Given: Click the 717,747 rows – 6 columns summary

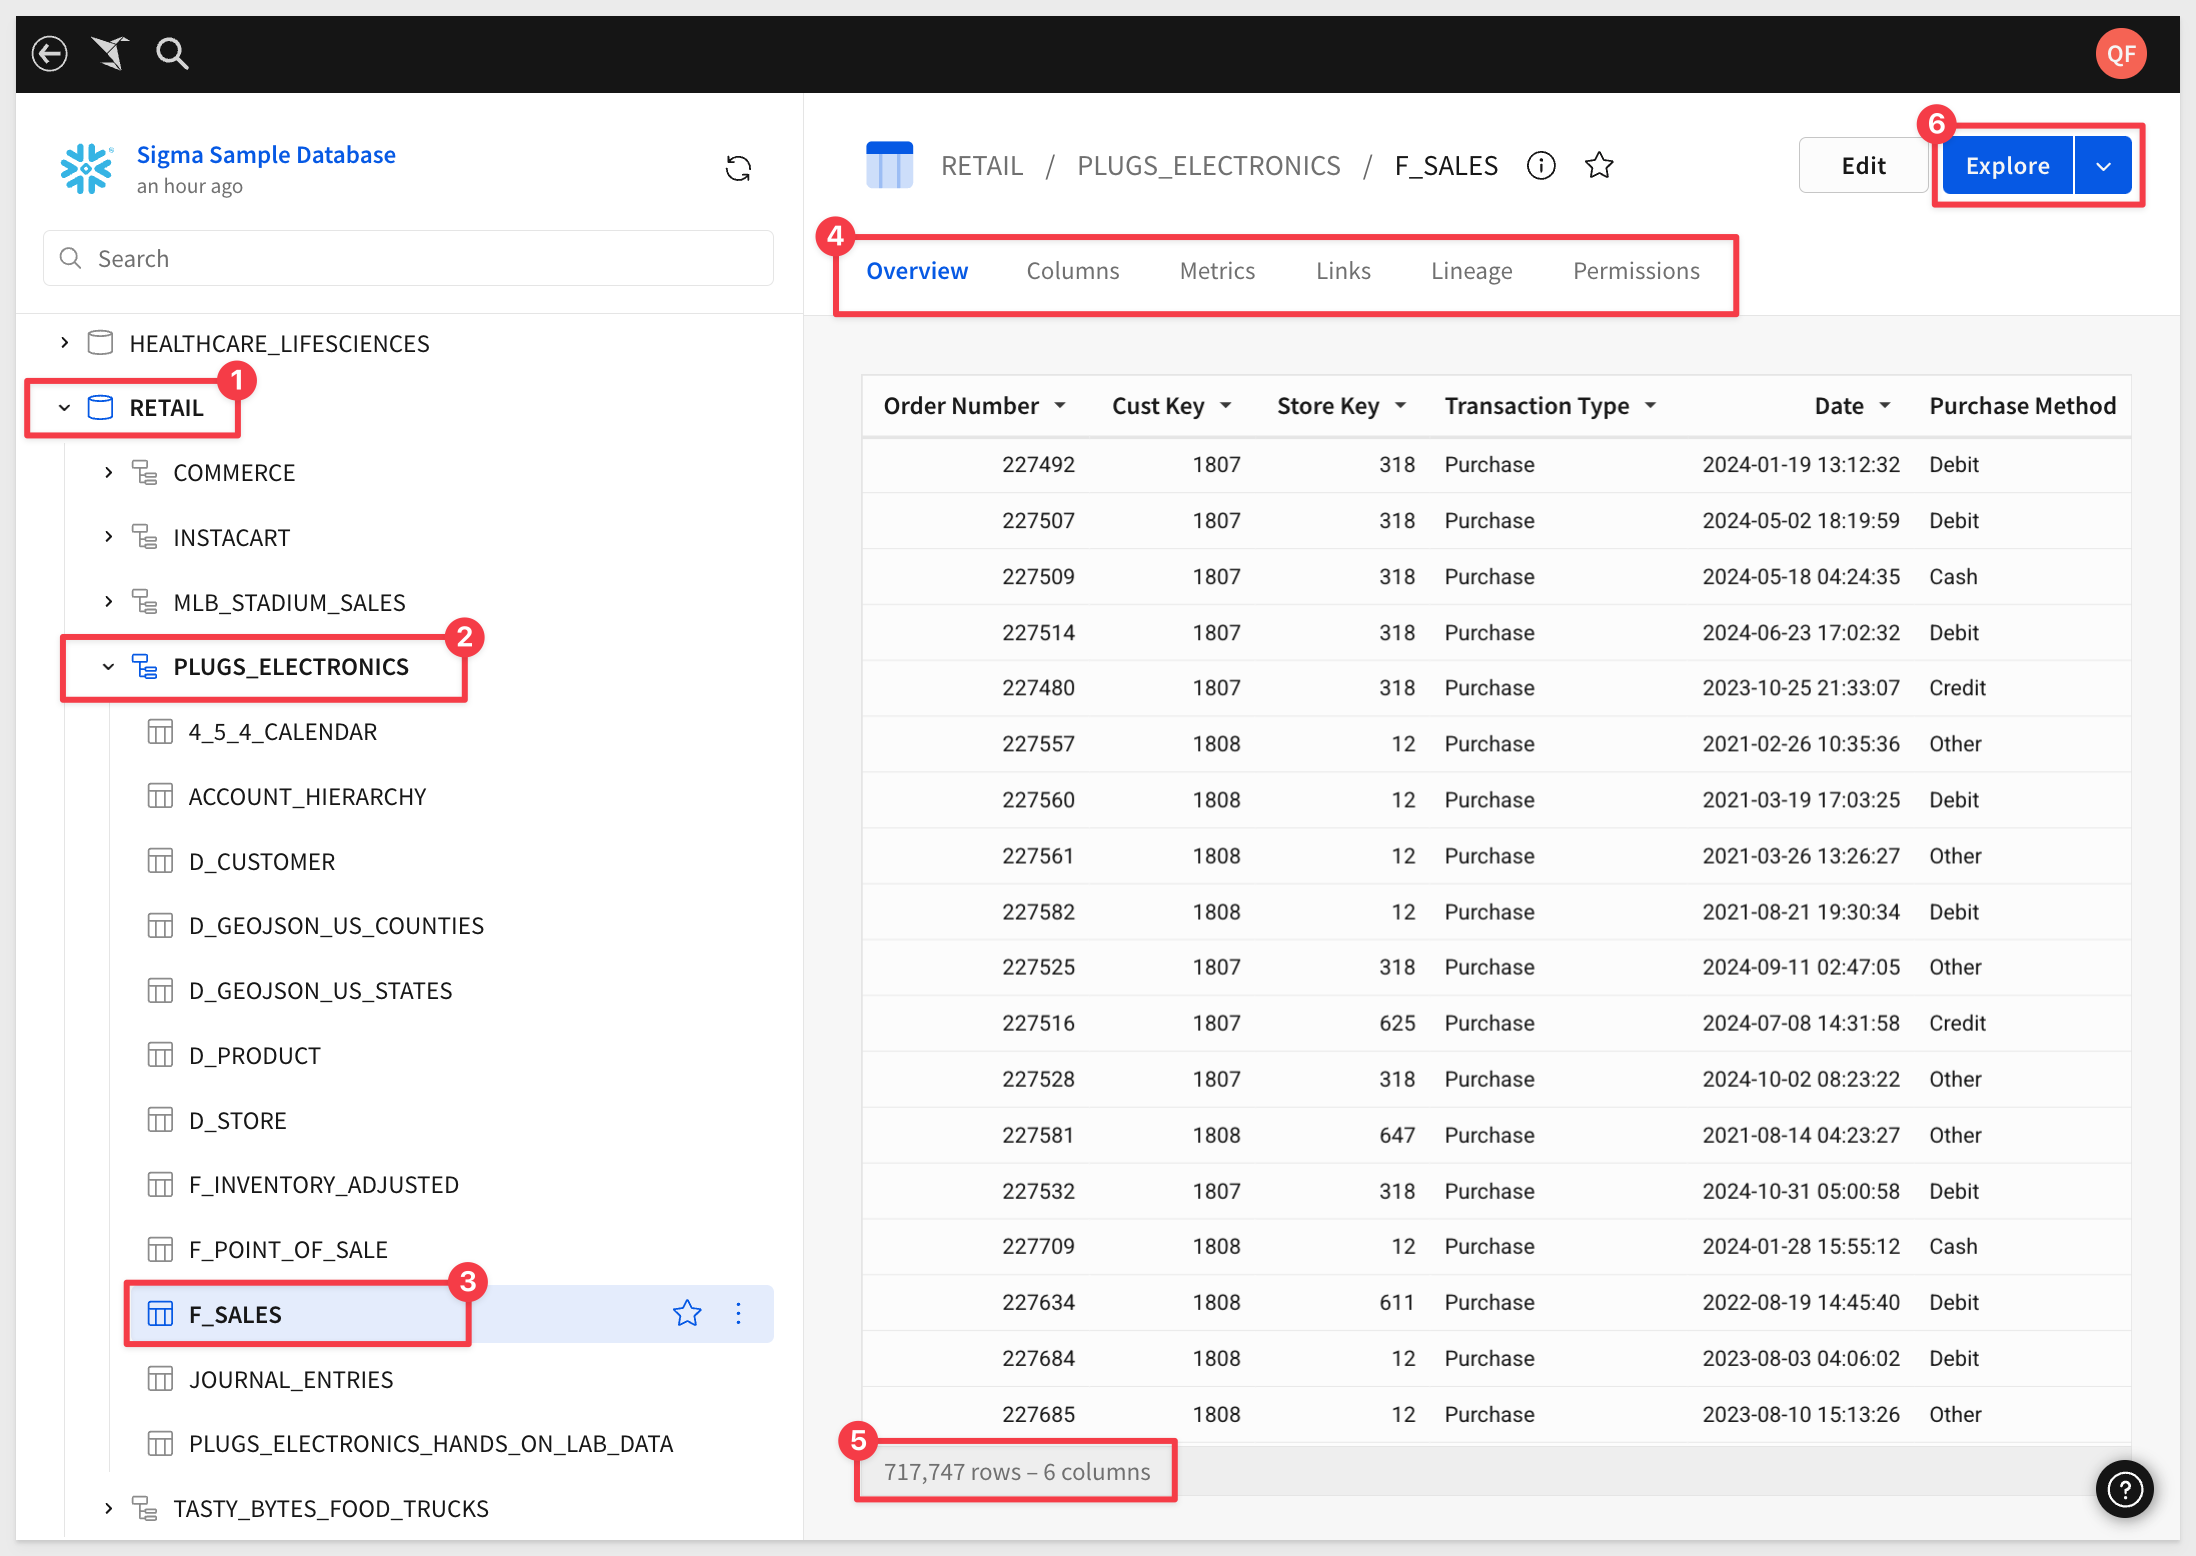Looking at the screenshot, I should coord(1017,1472).
